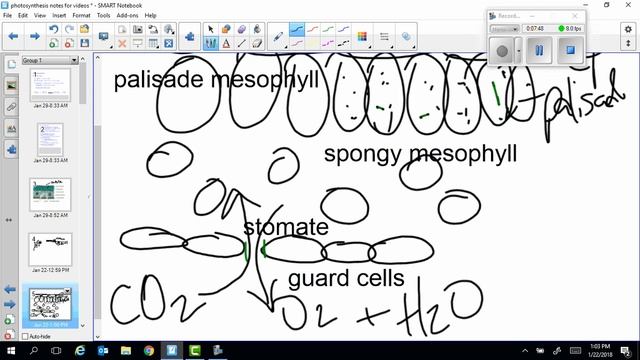
Task: Open the line thickness options
Action: click(x=384, y=37)
